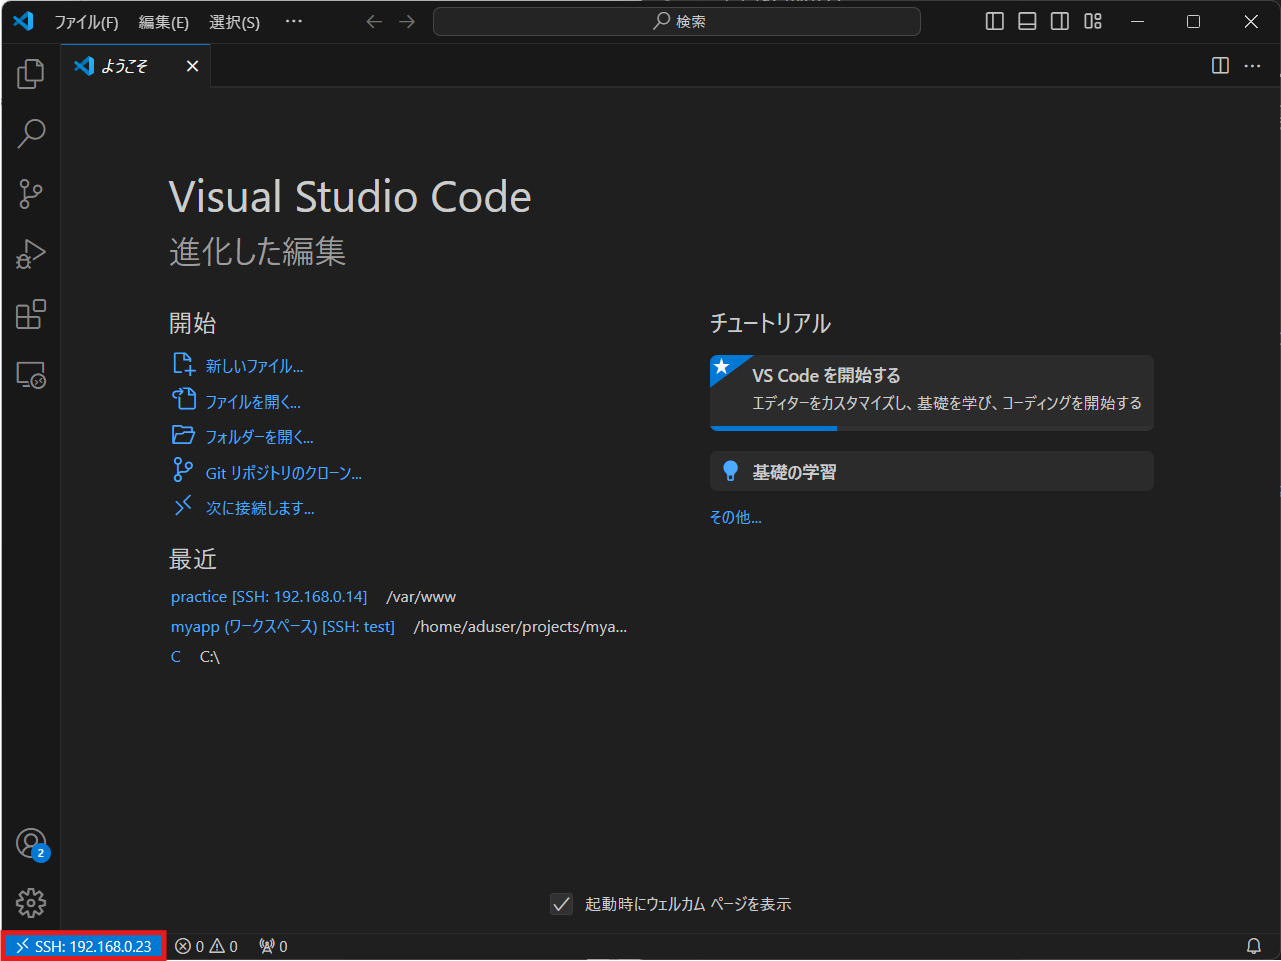Click the SSH: 192.168.0.23 remote indicator
The width and height of the screenshot is (1281, 961).
pos(84,946)
